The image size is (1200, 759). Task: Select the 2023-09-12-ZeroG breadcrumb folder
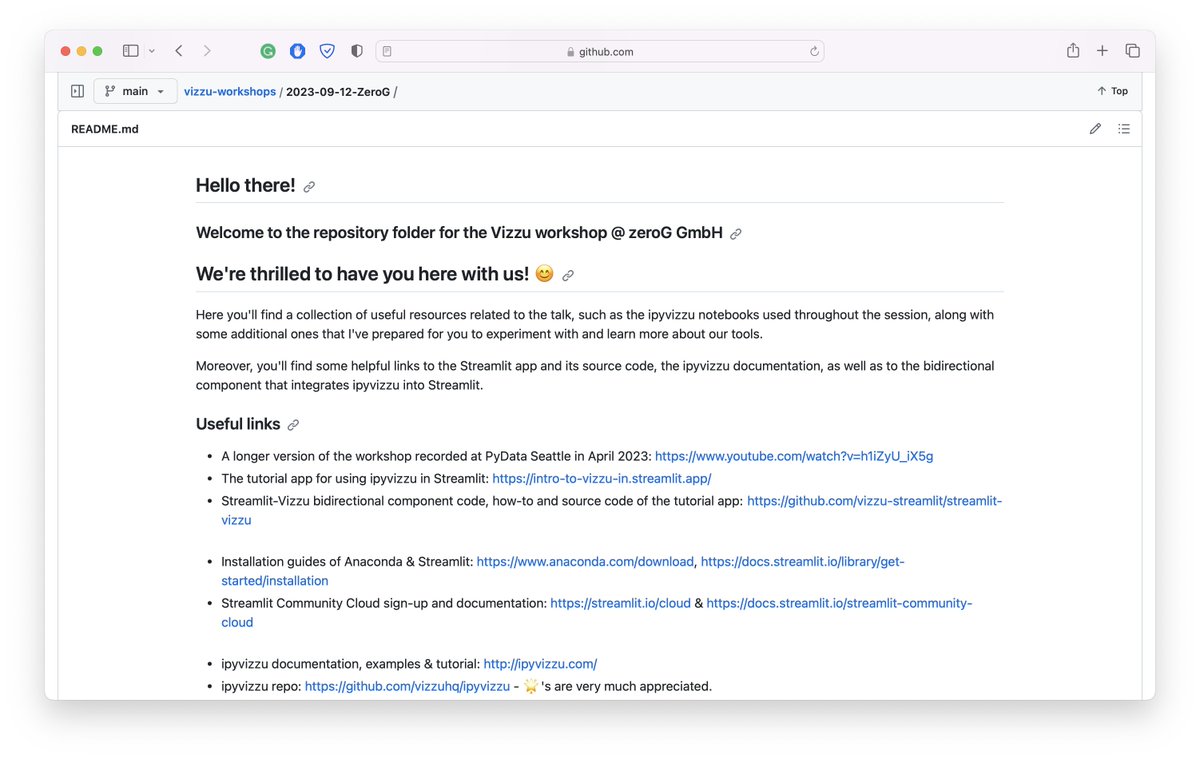pyautogui.click(x=338, y=92)
